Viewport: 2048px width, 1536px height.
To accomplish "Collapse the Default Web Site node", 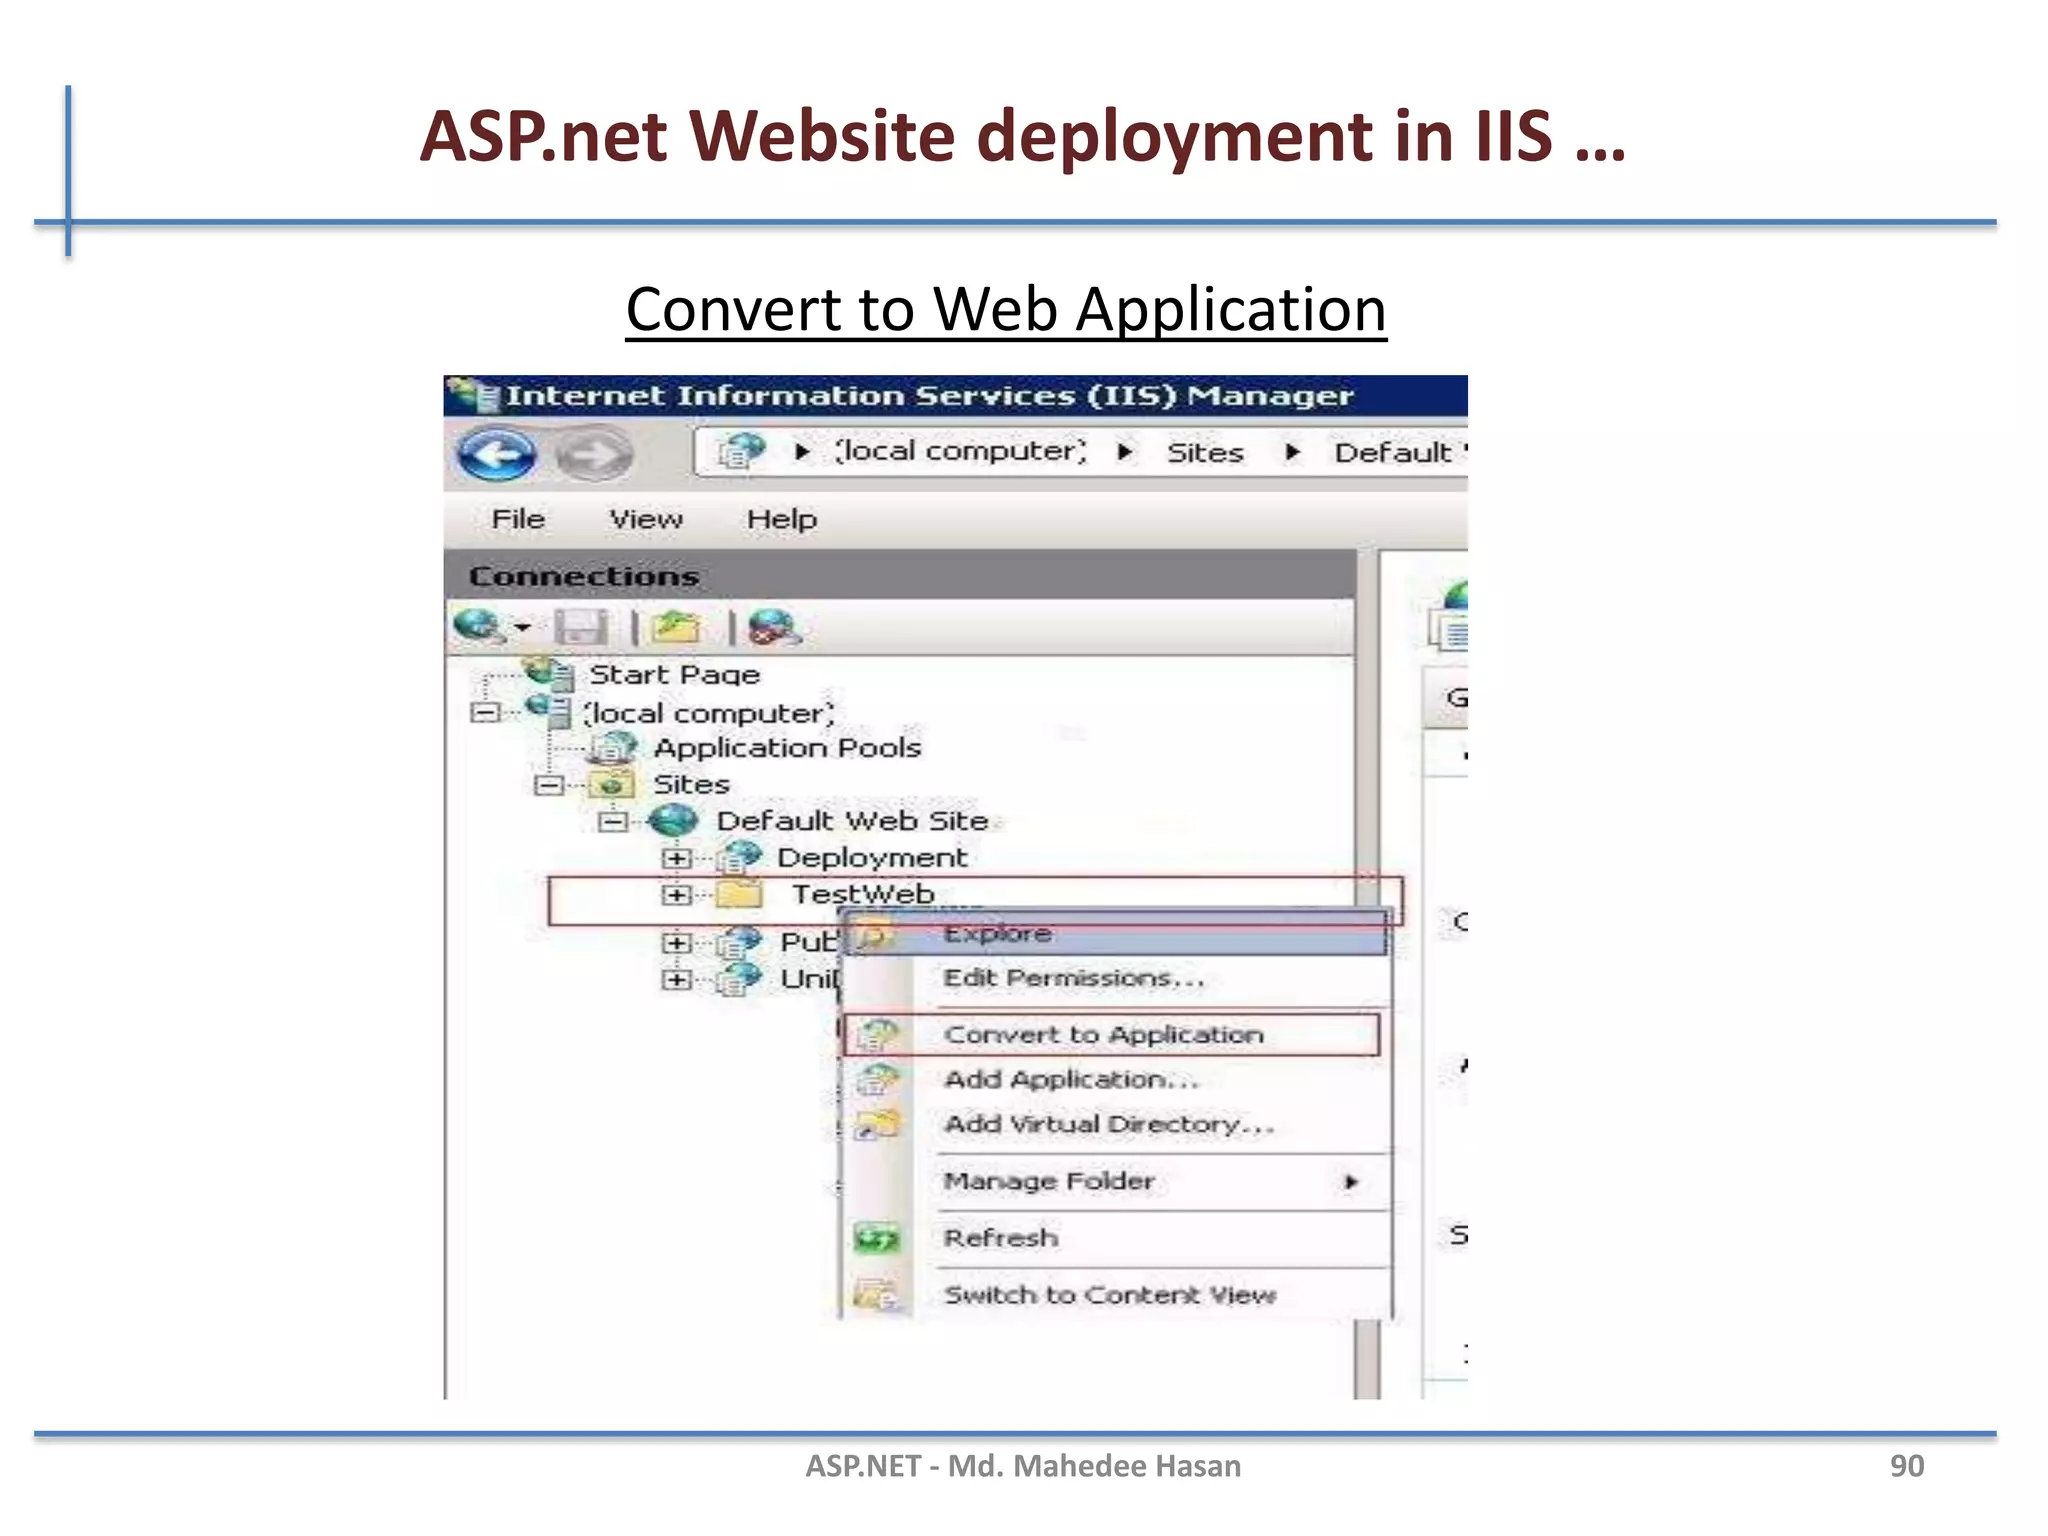I will pos(612,822).
